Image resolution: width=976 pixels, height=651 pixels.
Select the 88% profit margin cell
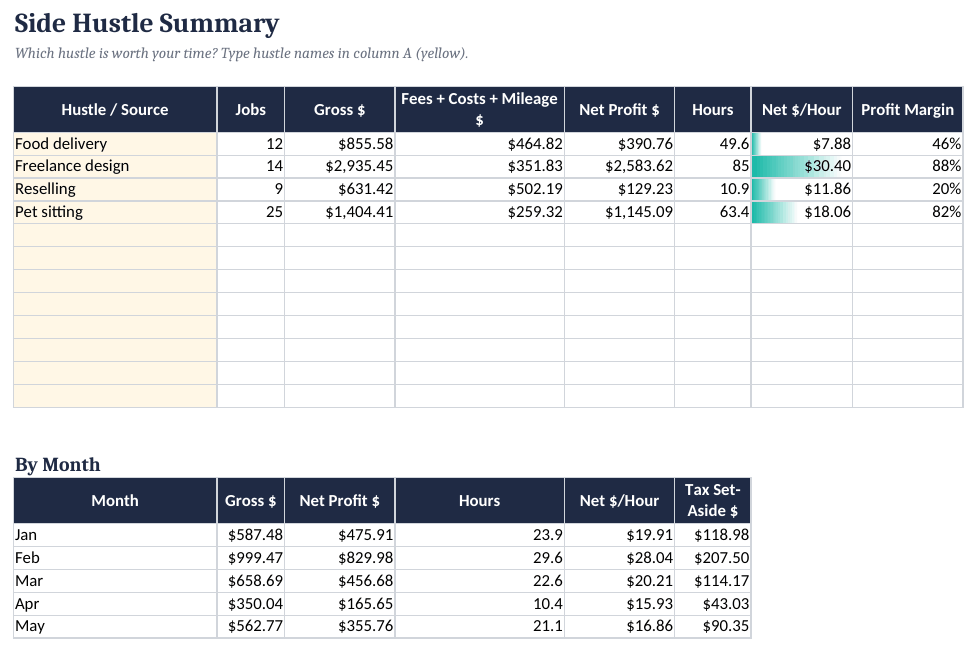point(908,166)
